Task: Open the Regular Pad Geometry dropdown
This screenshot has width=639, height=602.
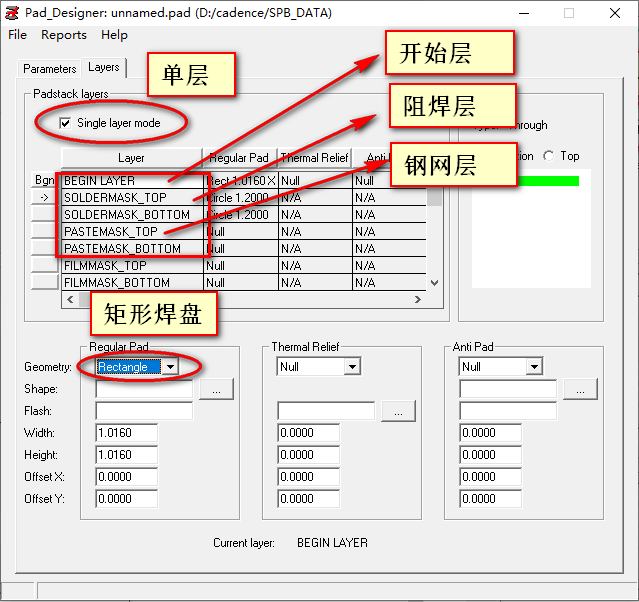Action: point(170,367)
